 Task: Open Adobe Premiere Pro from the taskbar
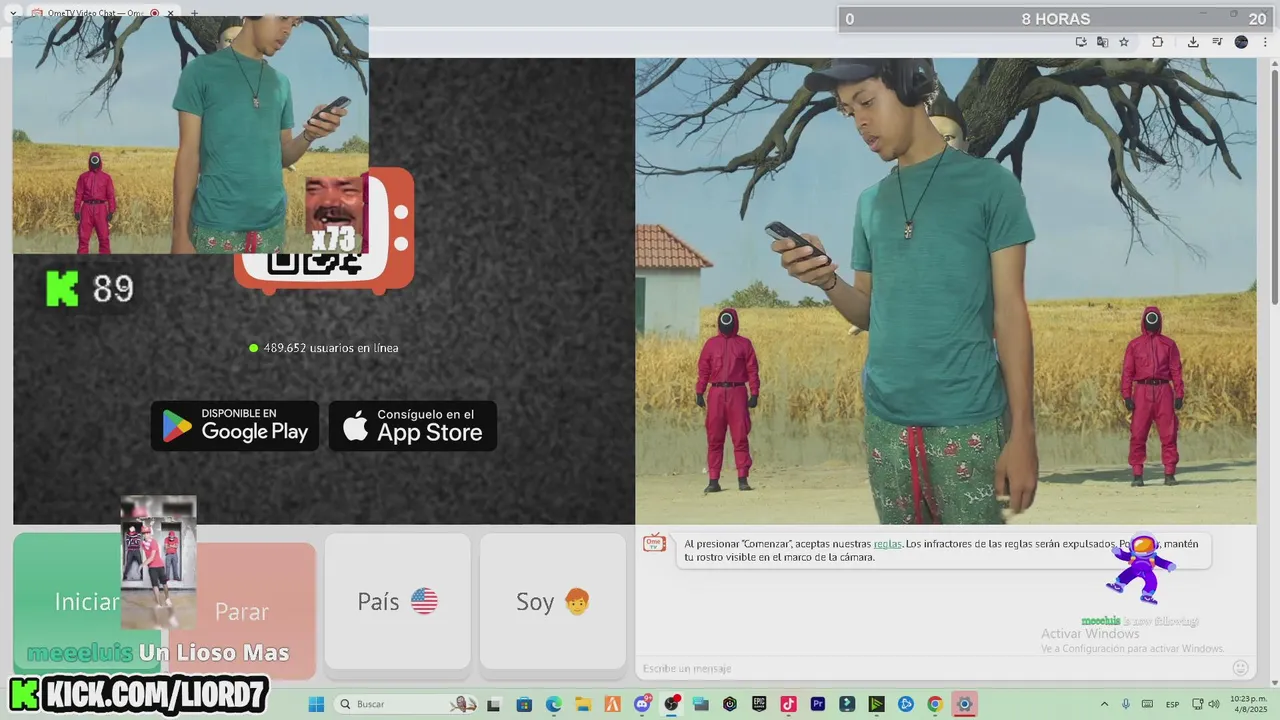[818, 704]
